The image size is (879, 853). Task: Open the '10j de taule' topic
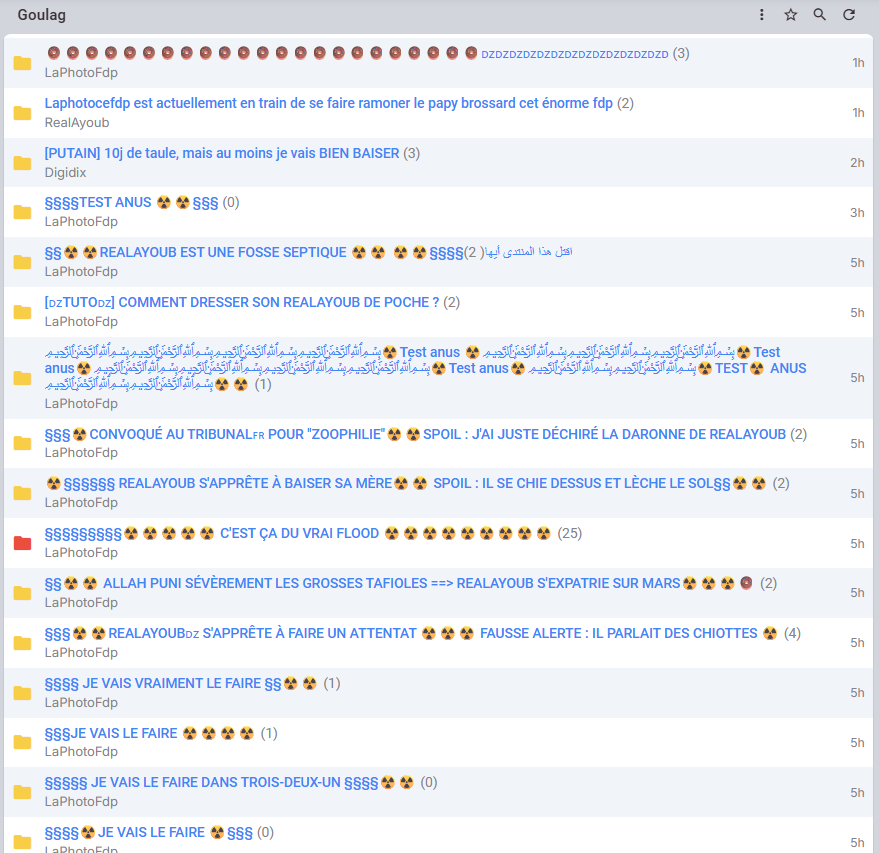[x=222, y=153]
